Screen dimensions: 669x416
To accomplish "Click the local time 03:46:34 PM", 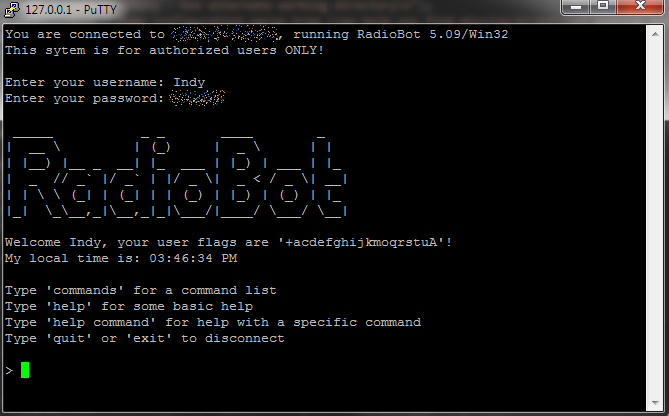I will point(193,259).
